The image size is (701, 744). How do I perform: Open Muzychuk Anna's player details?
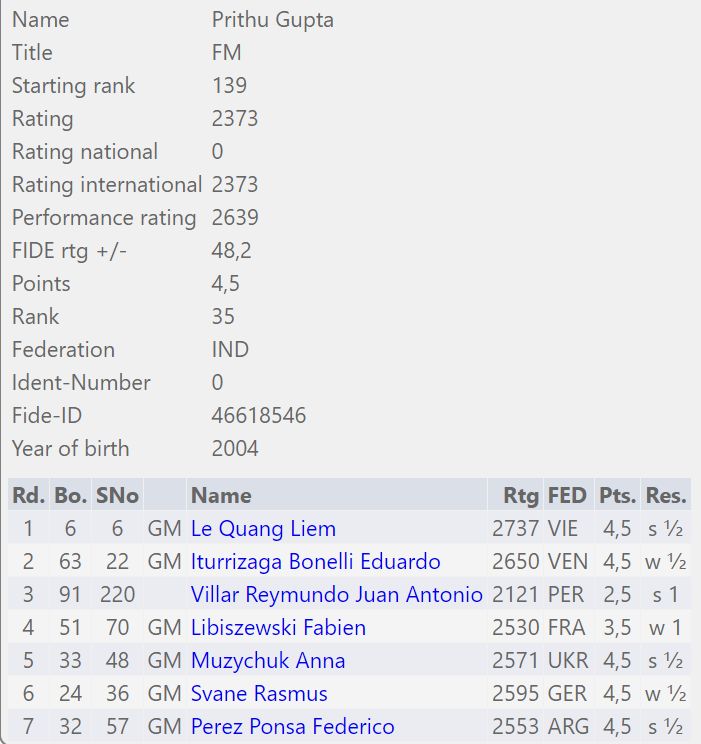(x=268, y=660)
